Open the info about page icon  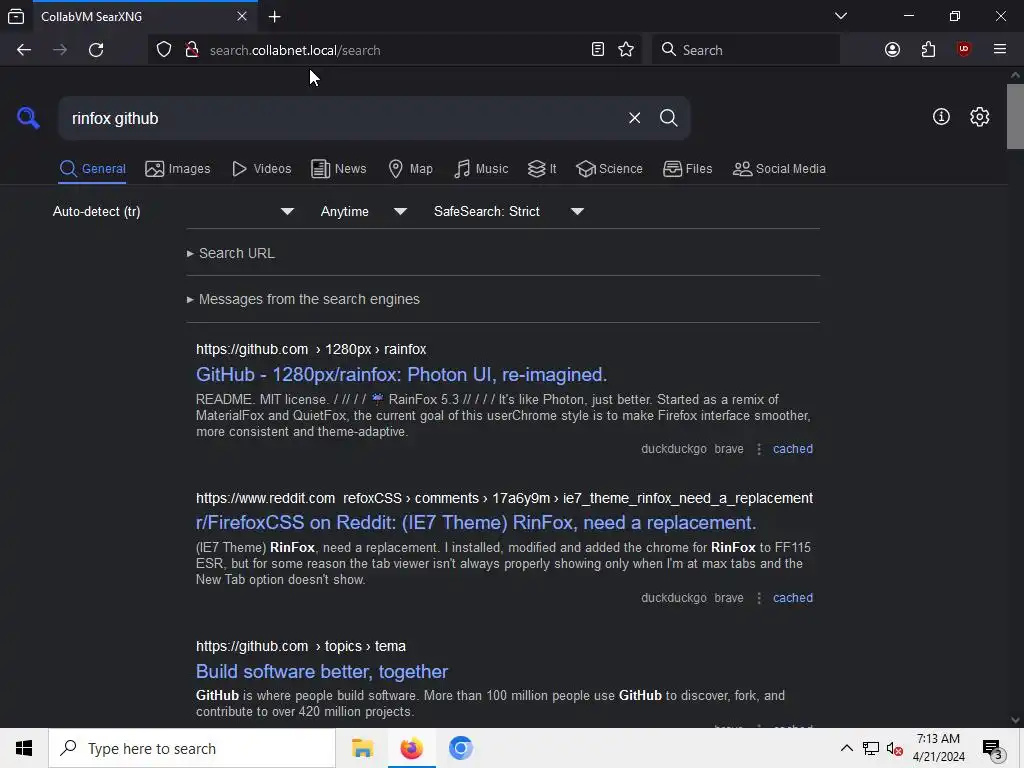click(941, 117)
